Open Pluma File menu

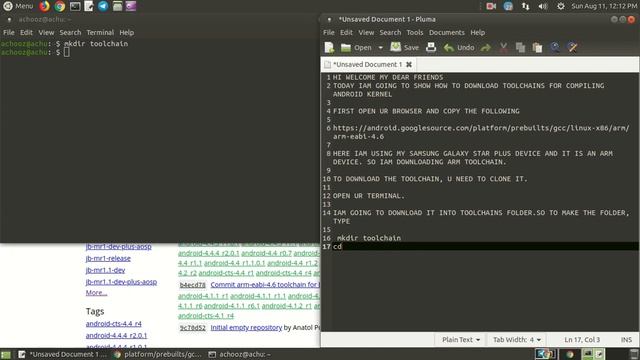[329, 32]
